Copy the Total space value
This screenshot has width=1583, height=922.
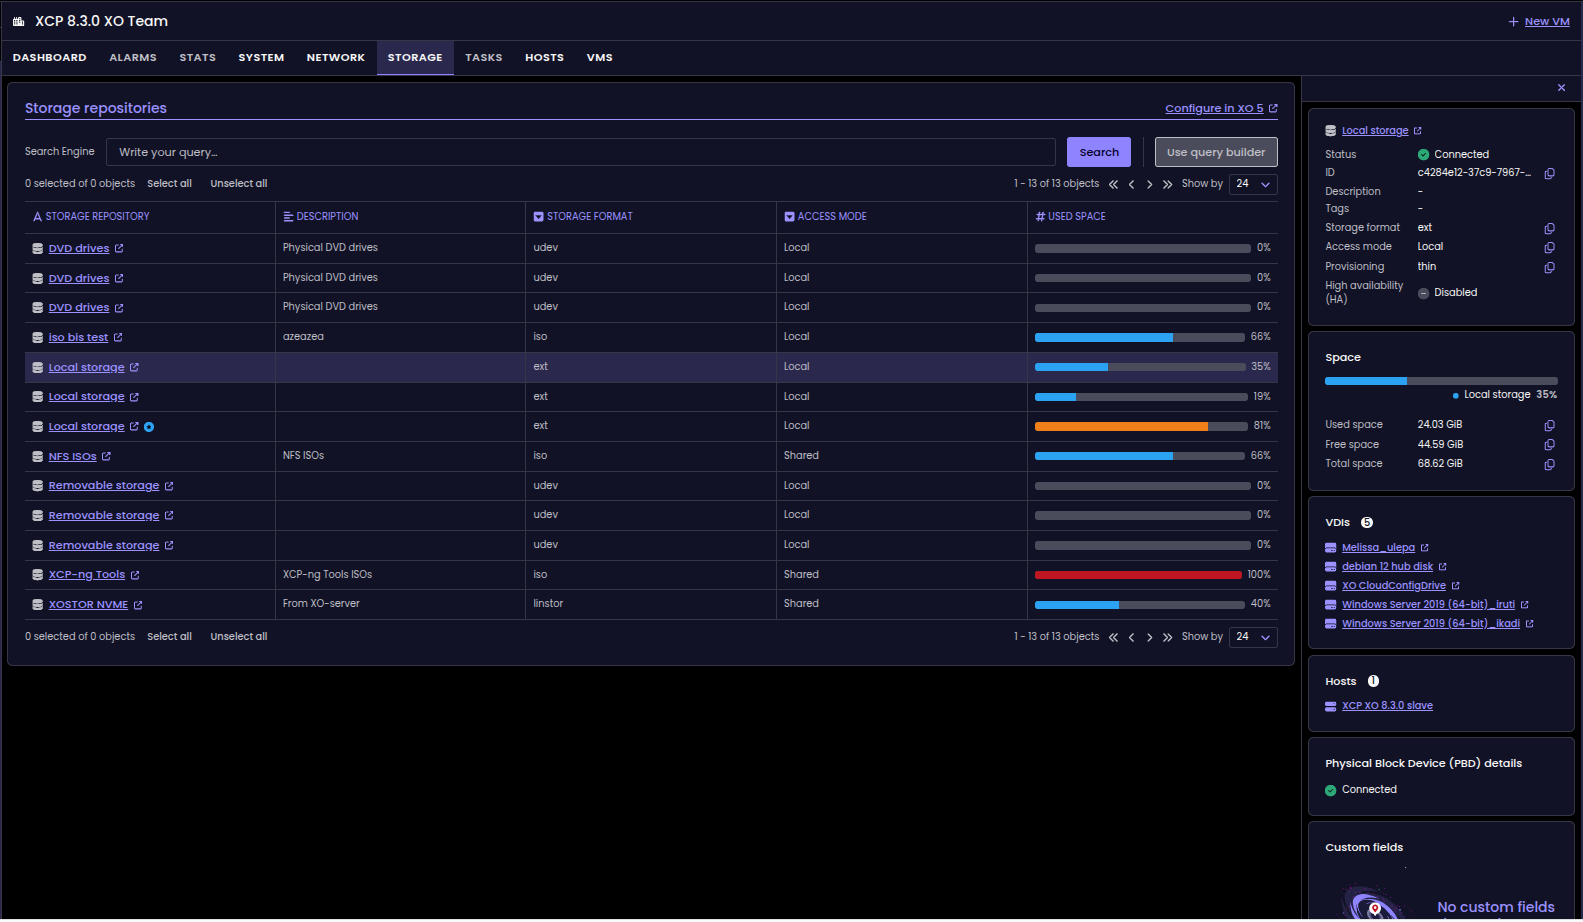(x=1549, y=464)
